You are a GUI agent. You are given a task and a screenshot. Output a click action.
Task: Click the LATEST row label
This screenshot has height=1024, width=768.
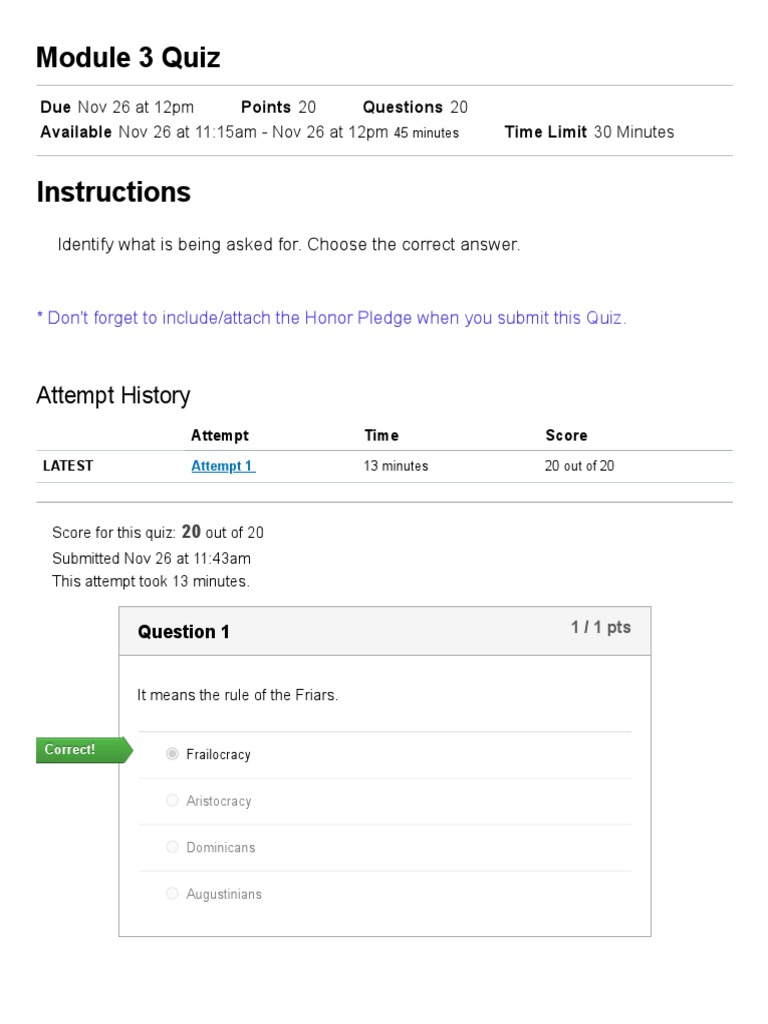68,466
